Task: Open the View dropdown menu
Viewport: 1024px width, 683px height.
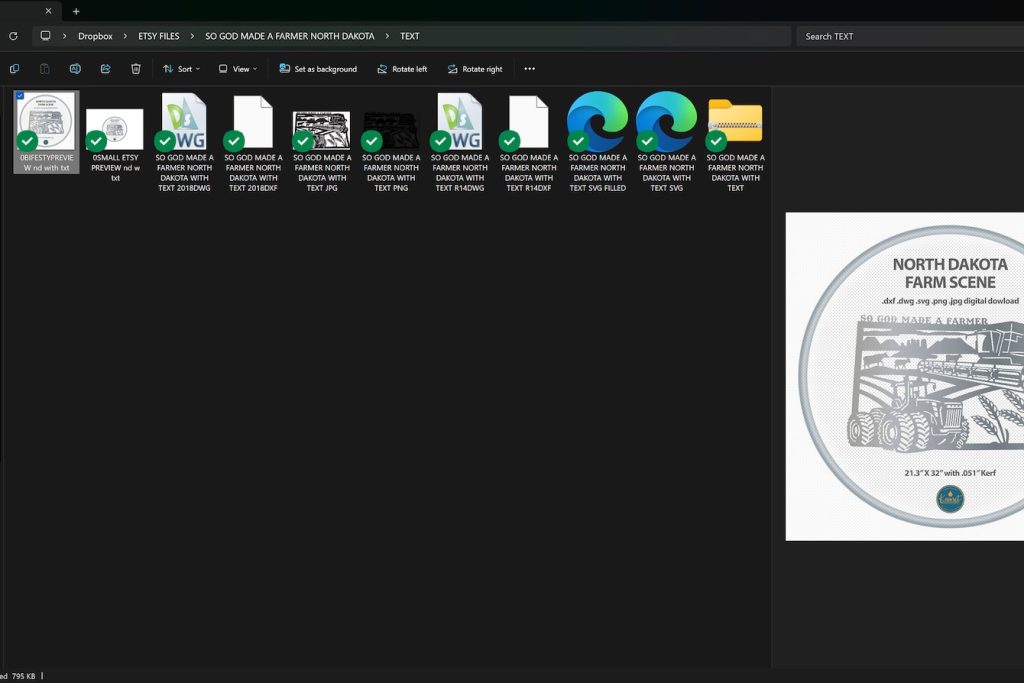Action: tap(238, 69)
